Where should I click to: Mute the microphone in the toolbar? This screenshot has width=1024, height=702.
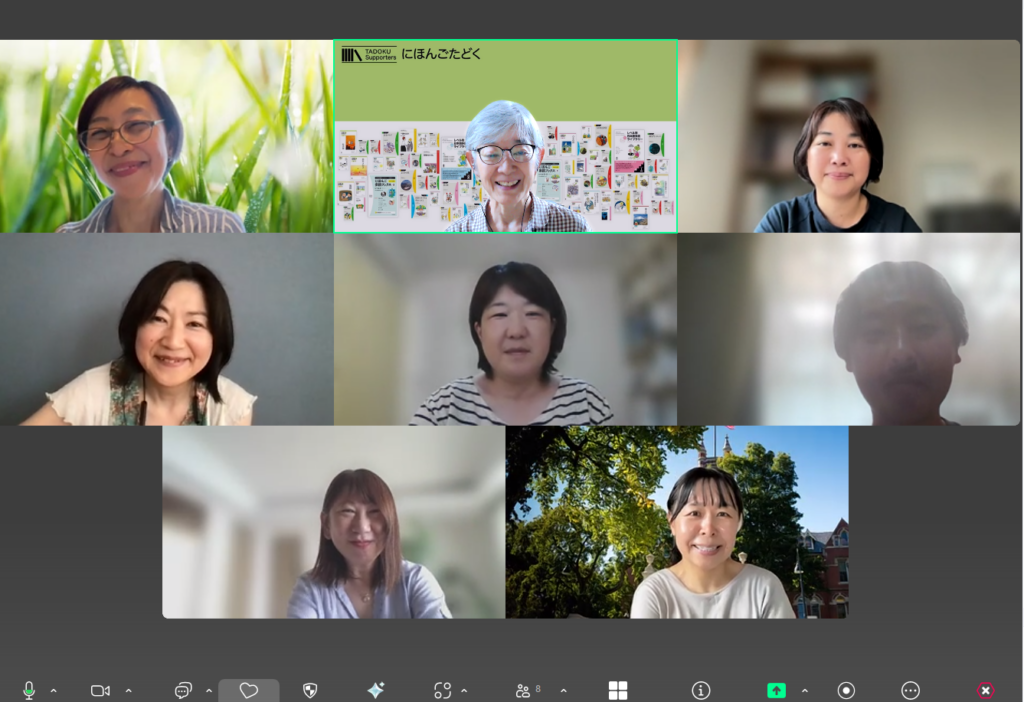tap(29, 690)
